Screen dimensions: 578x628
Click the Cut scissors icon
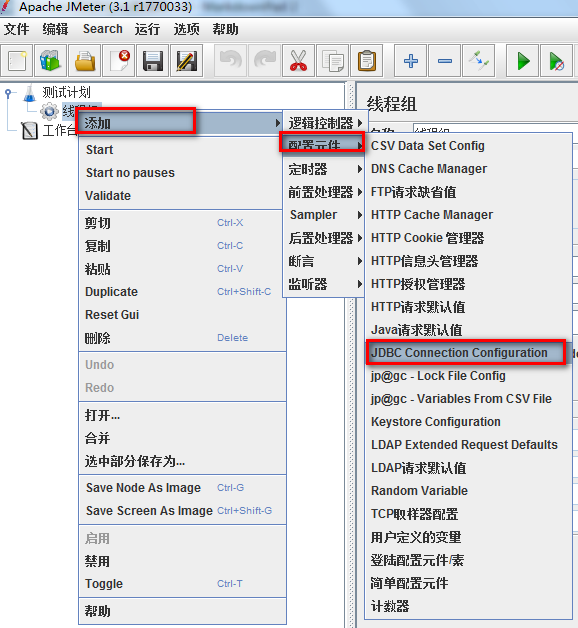(x=298, y=61)
